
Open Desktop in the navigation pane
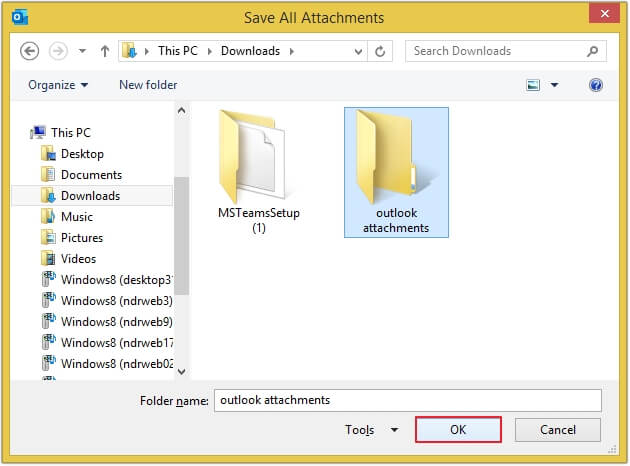point(73,154)
